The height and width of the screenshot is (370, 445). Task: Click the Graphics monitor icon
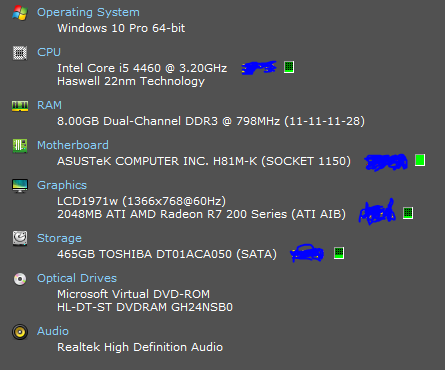tap(20, 186)
